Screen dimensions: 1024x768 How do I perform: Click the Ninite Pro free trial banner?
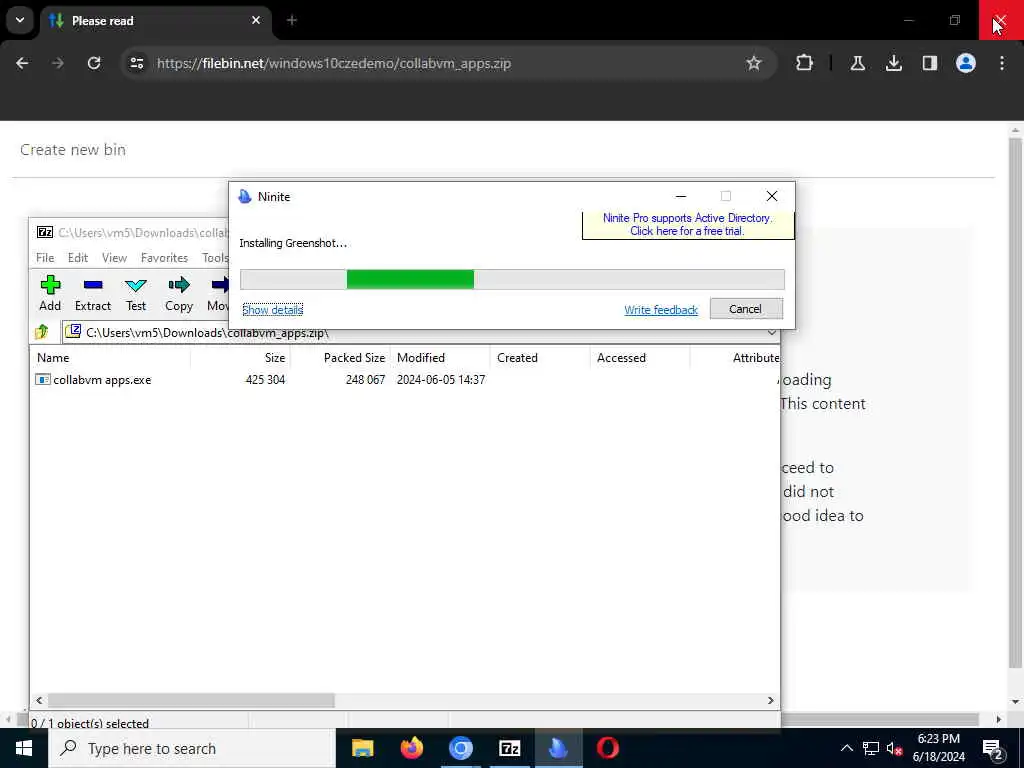(688, 224)
